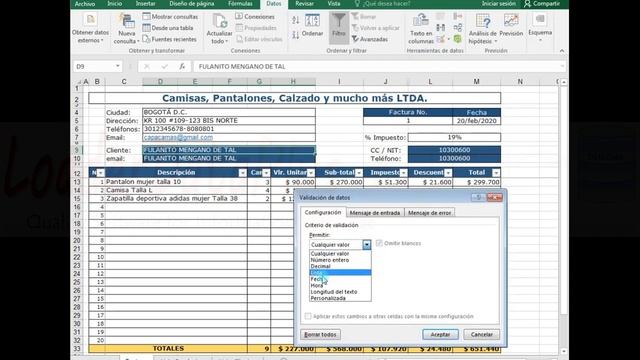Open Fuentes recientes

click(169, 39)
